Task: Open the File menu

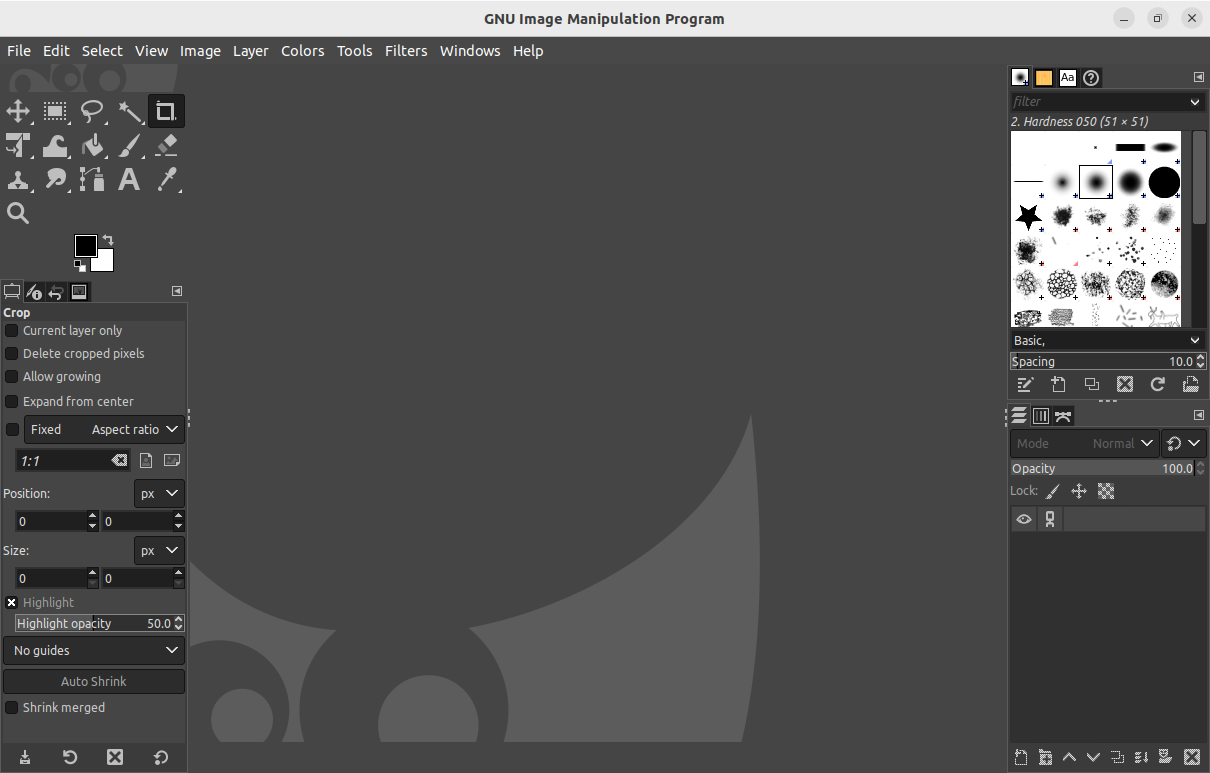Action: [x=19, y=51]
